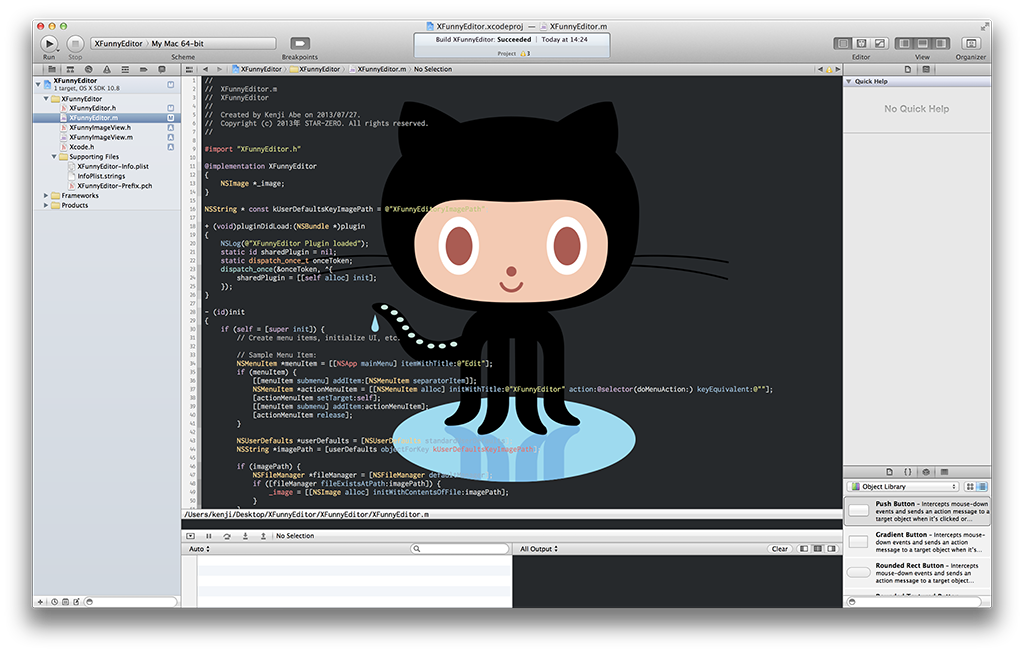Toggle the debug area visibility
This screenshot has width=1024, height=653.
click(923, 43)
